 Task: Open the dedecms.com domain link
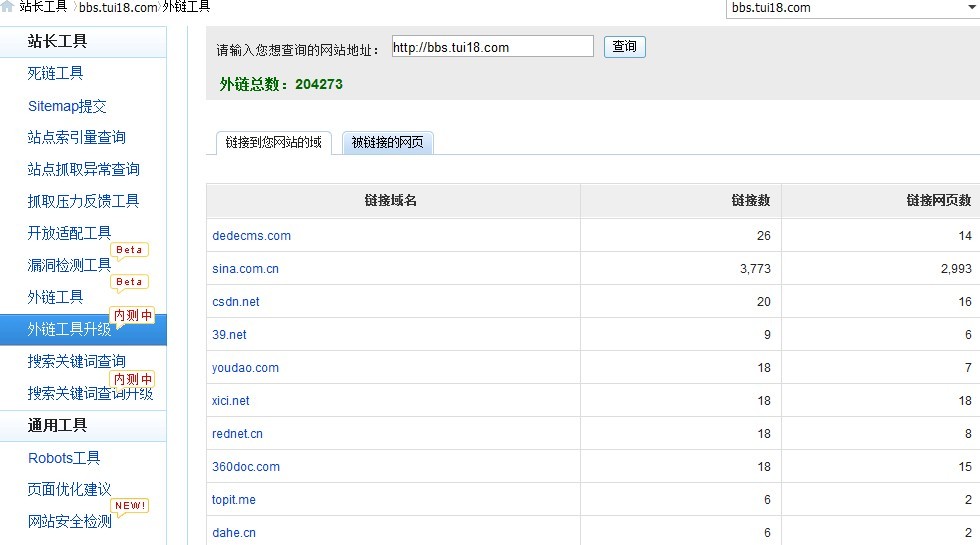251,236
